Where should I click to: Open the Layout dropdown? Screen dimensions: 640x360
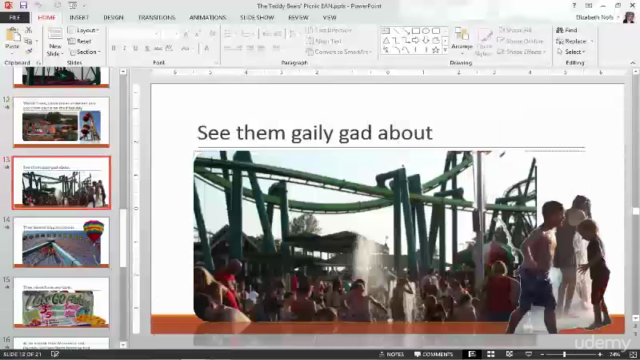(x=84, y=30)
